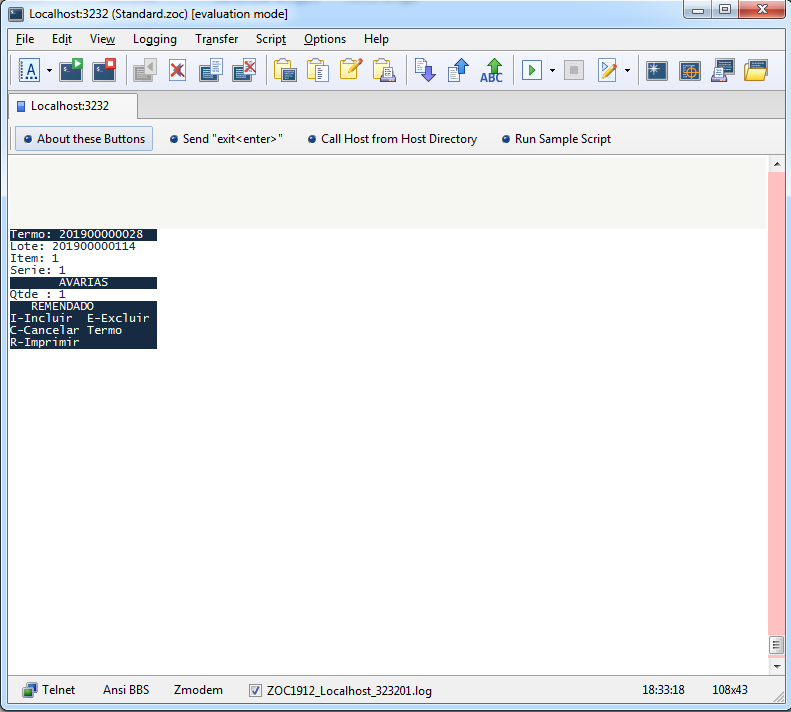The image size is (791, 712).
Task: Click the Run Sample Script button
Action: (556, 139)
